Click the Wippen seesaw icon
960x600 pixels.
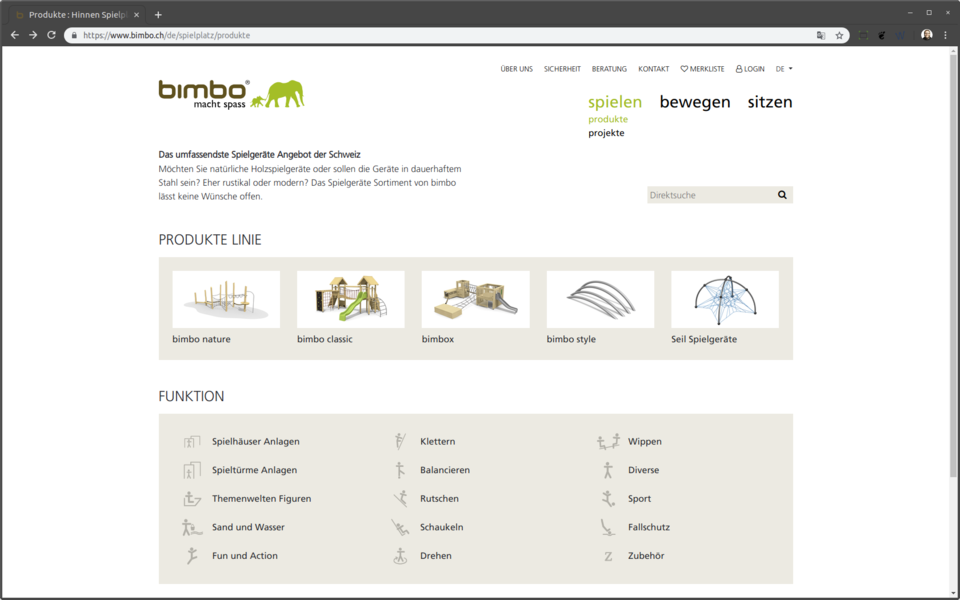pos(608,441)
